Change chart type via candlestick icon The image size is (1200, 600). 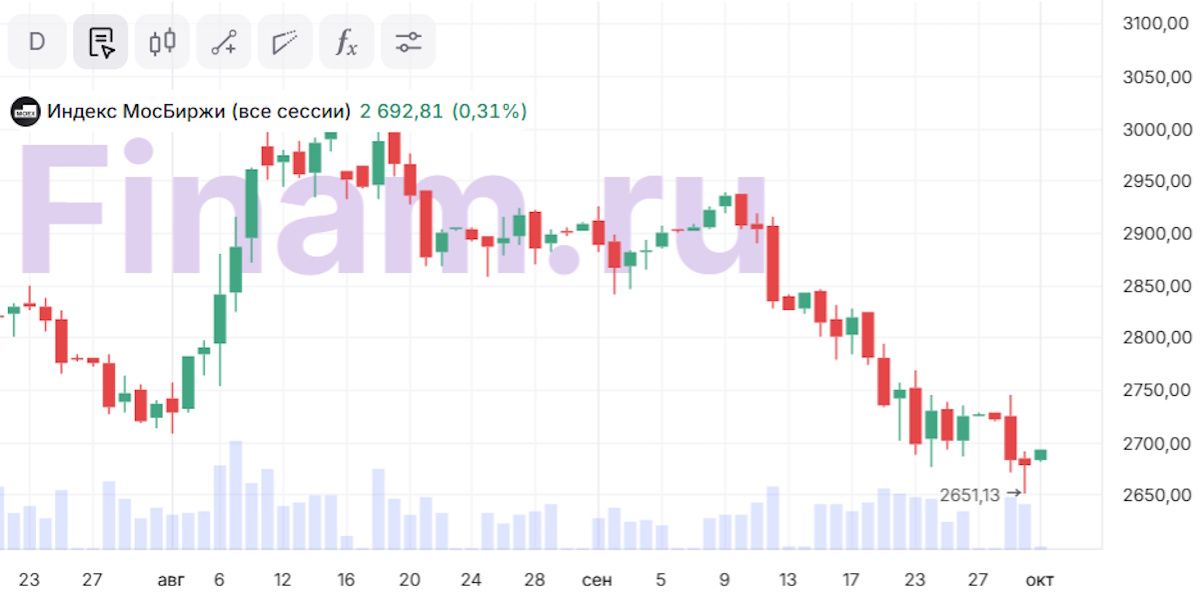[162, 42]
